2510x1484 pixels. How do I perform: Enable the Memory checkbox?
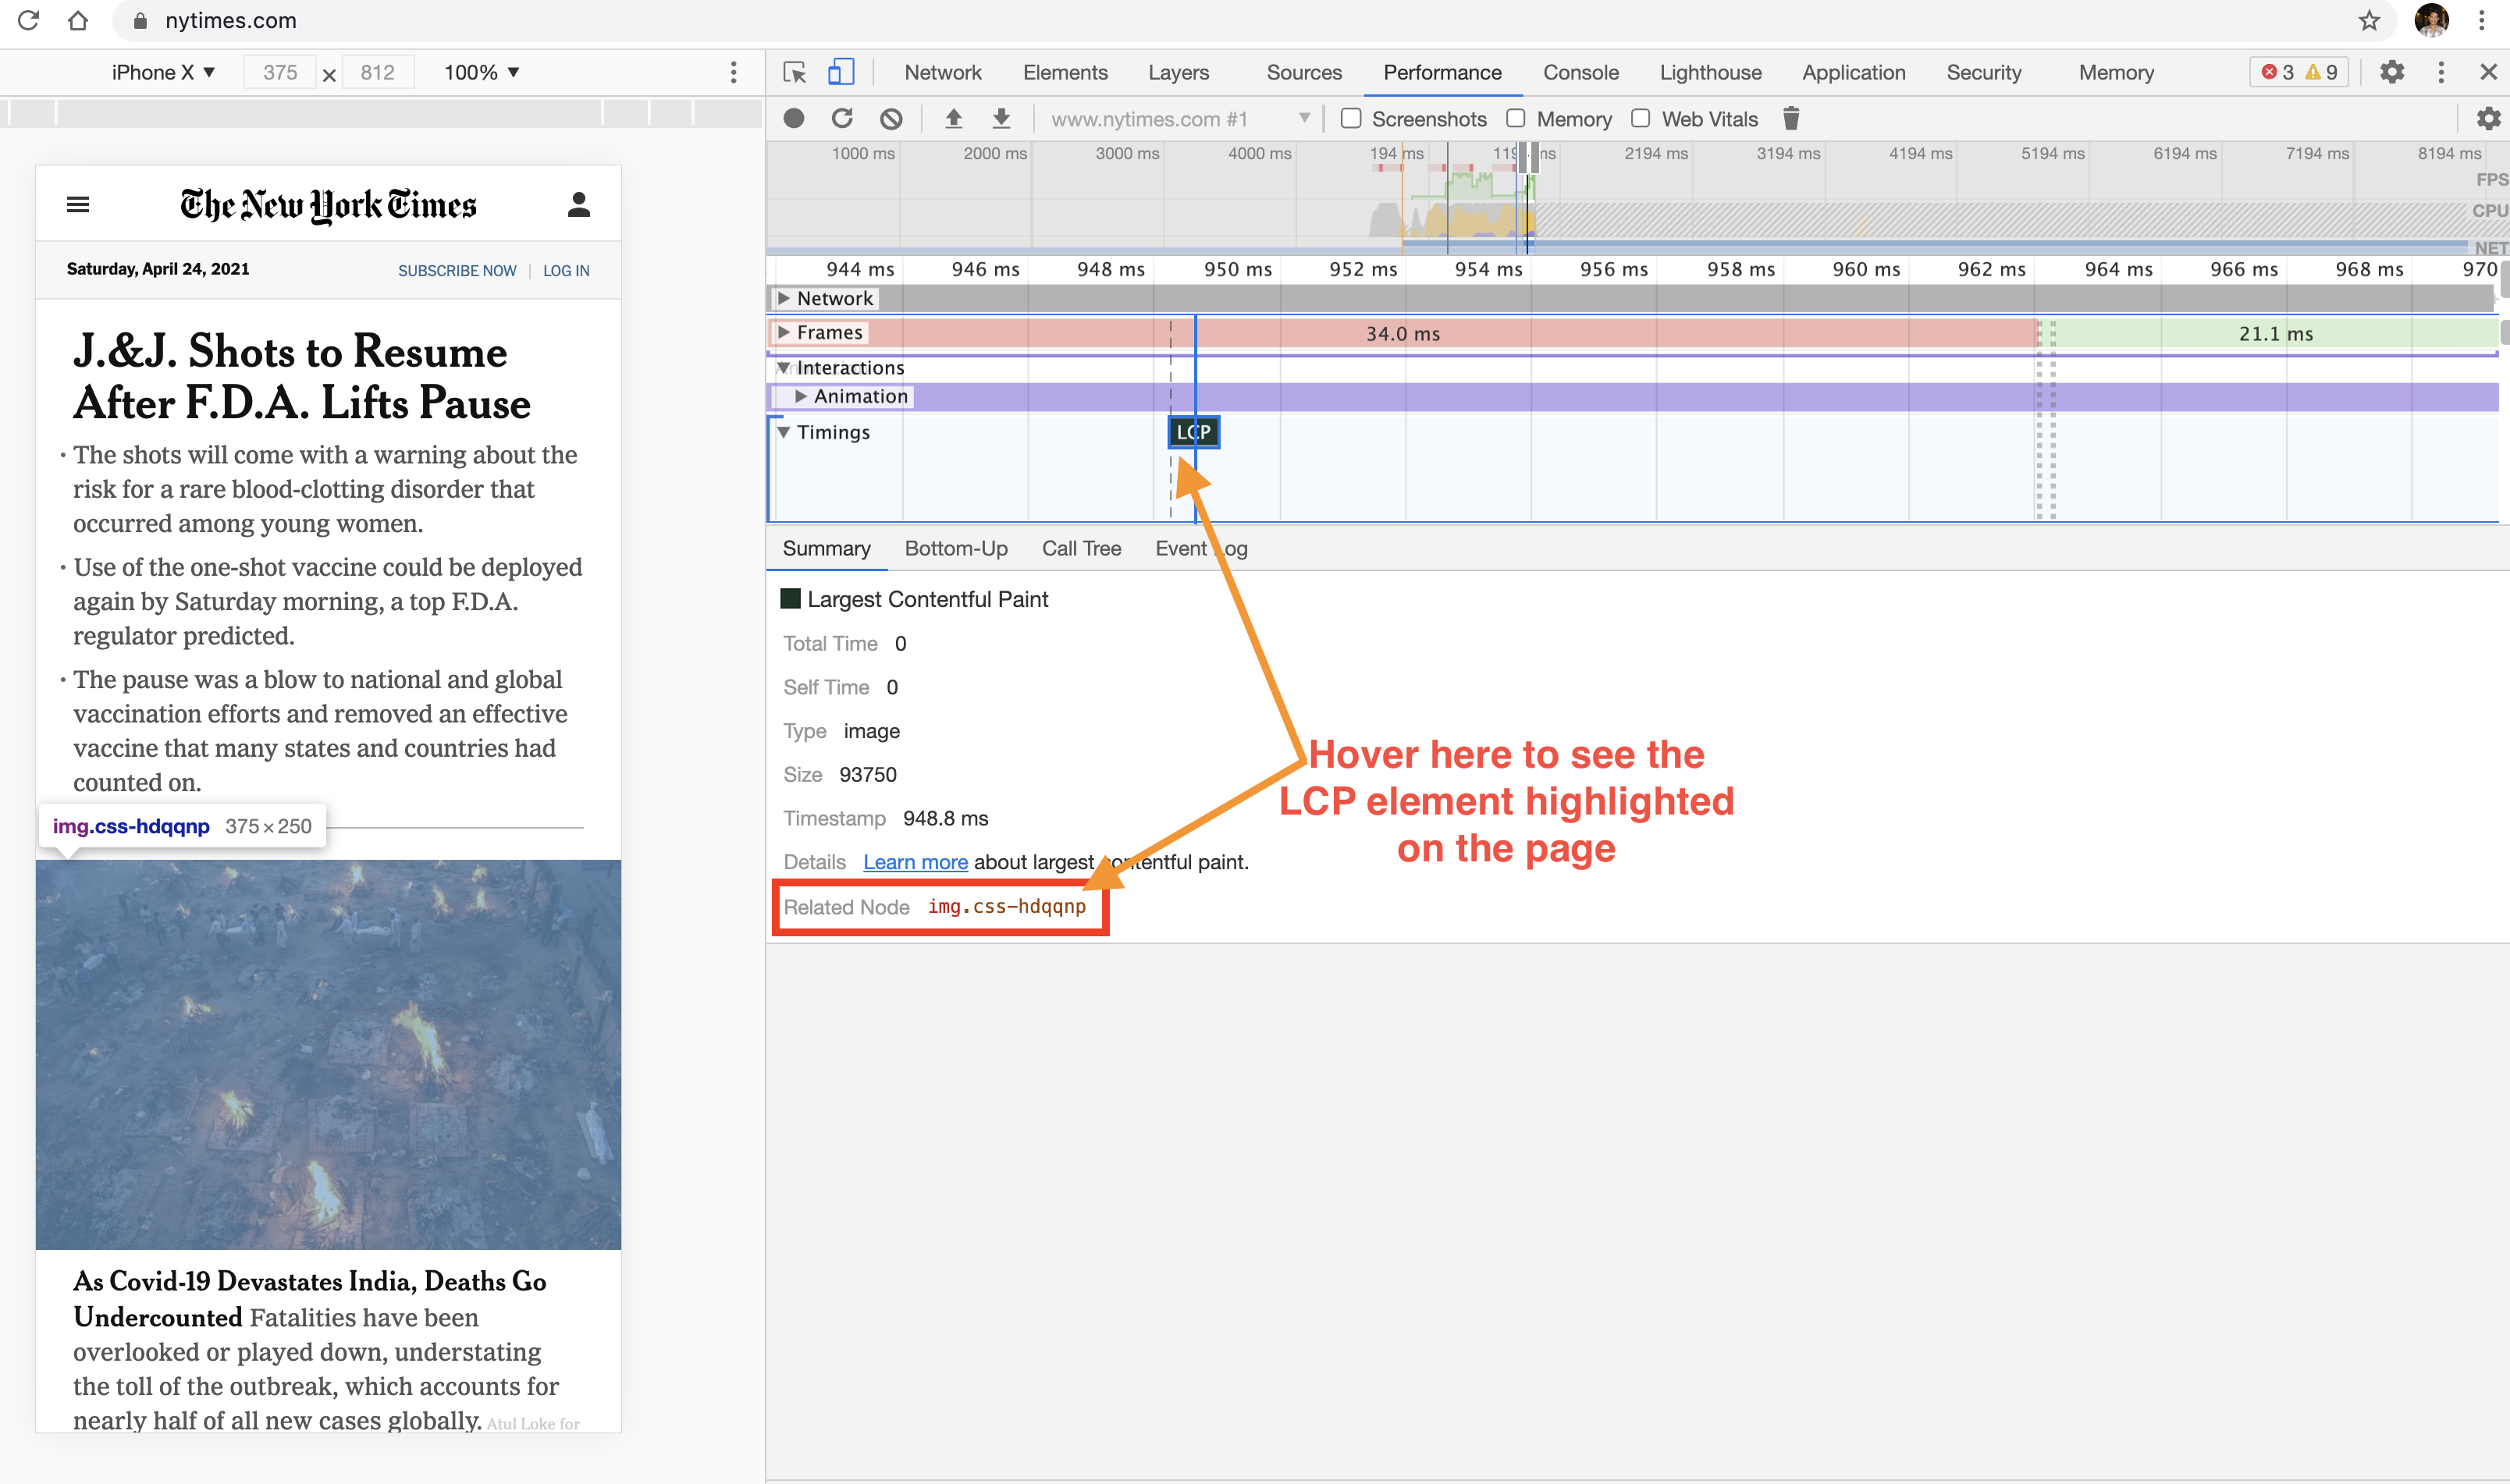[1516, 118]
